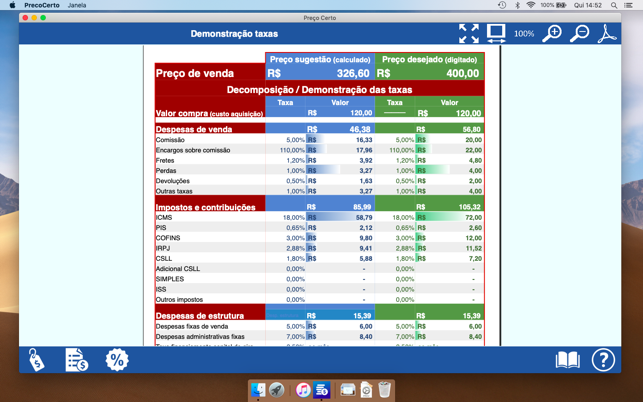Open the manual book icon
643x402 pixels.
click(x=568, y=360)
